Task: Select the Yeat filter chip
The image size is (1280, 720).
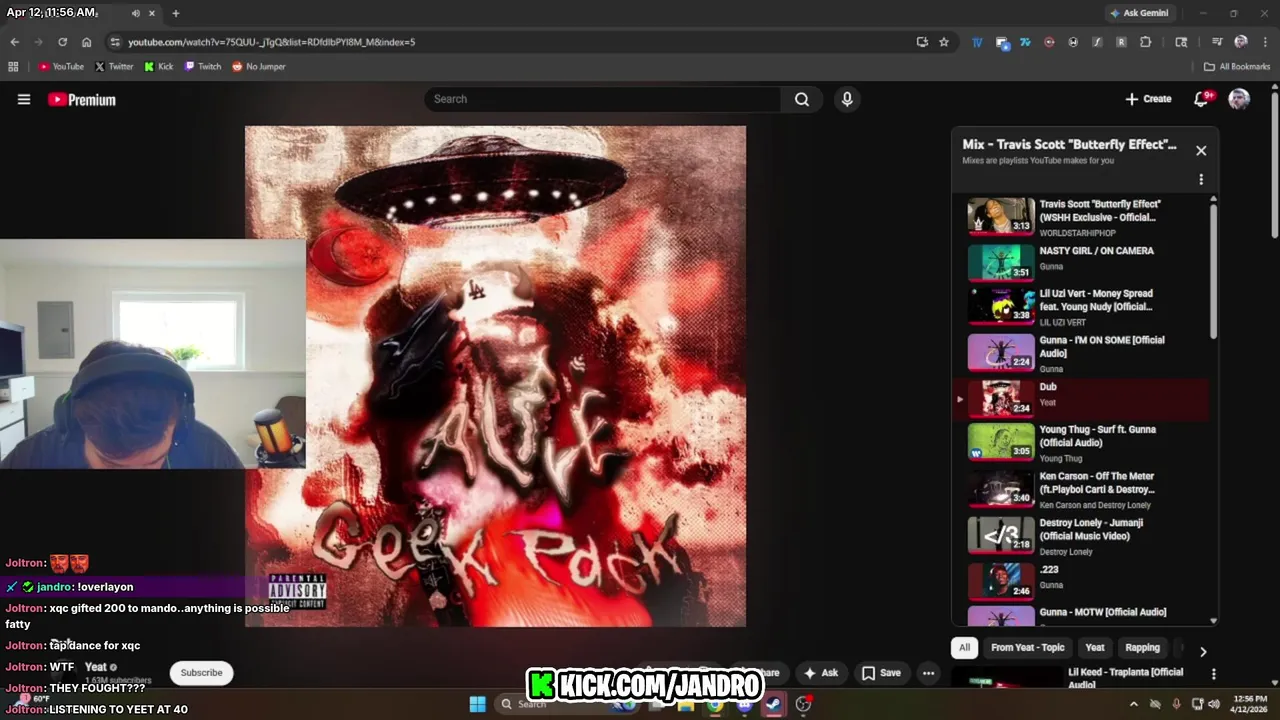Action: click(1095, 648)
